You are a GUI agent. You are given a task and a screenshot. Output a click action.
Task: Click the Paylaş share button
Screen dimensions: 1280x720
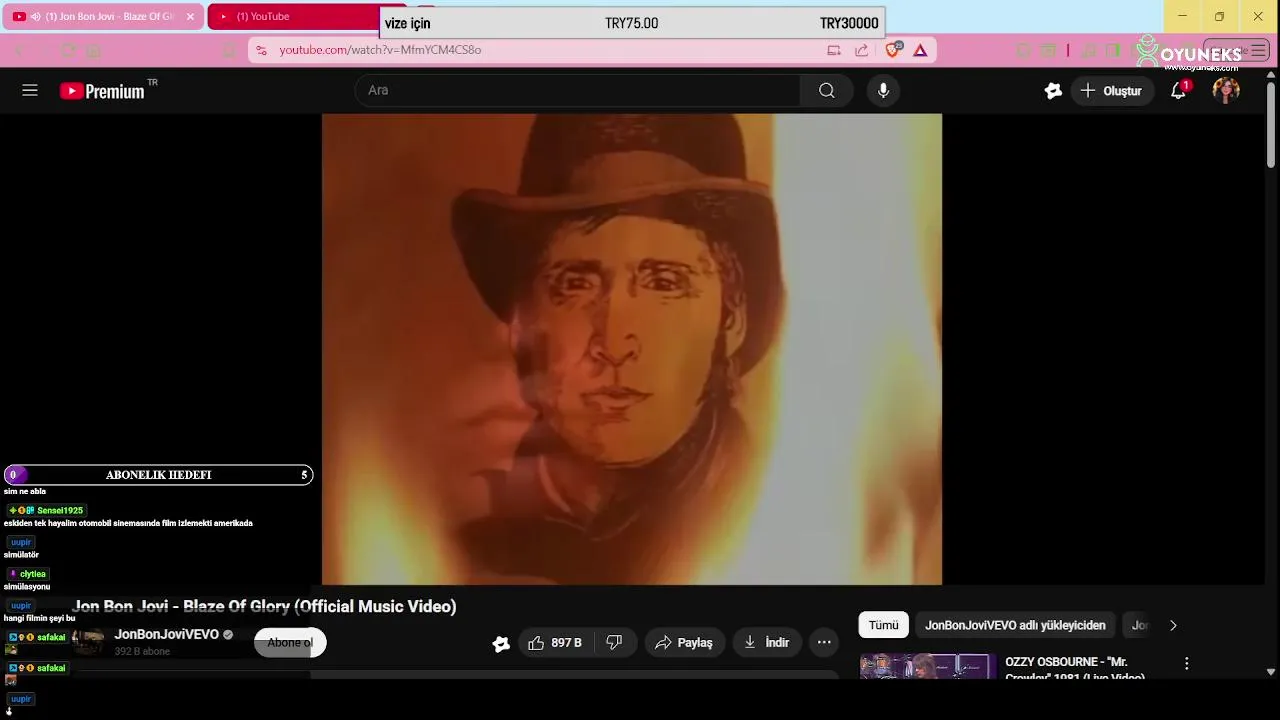click(685, 643)
